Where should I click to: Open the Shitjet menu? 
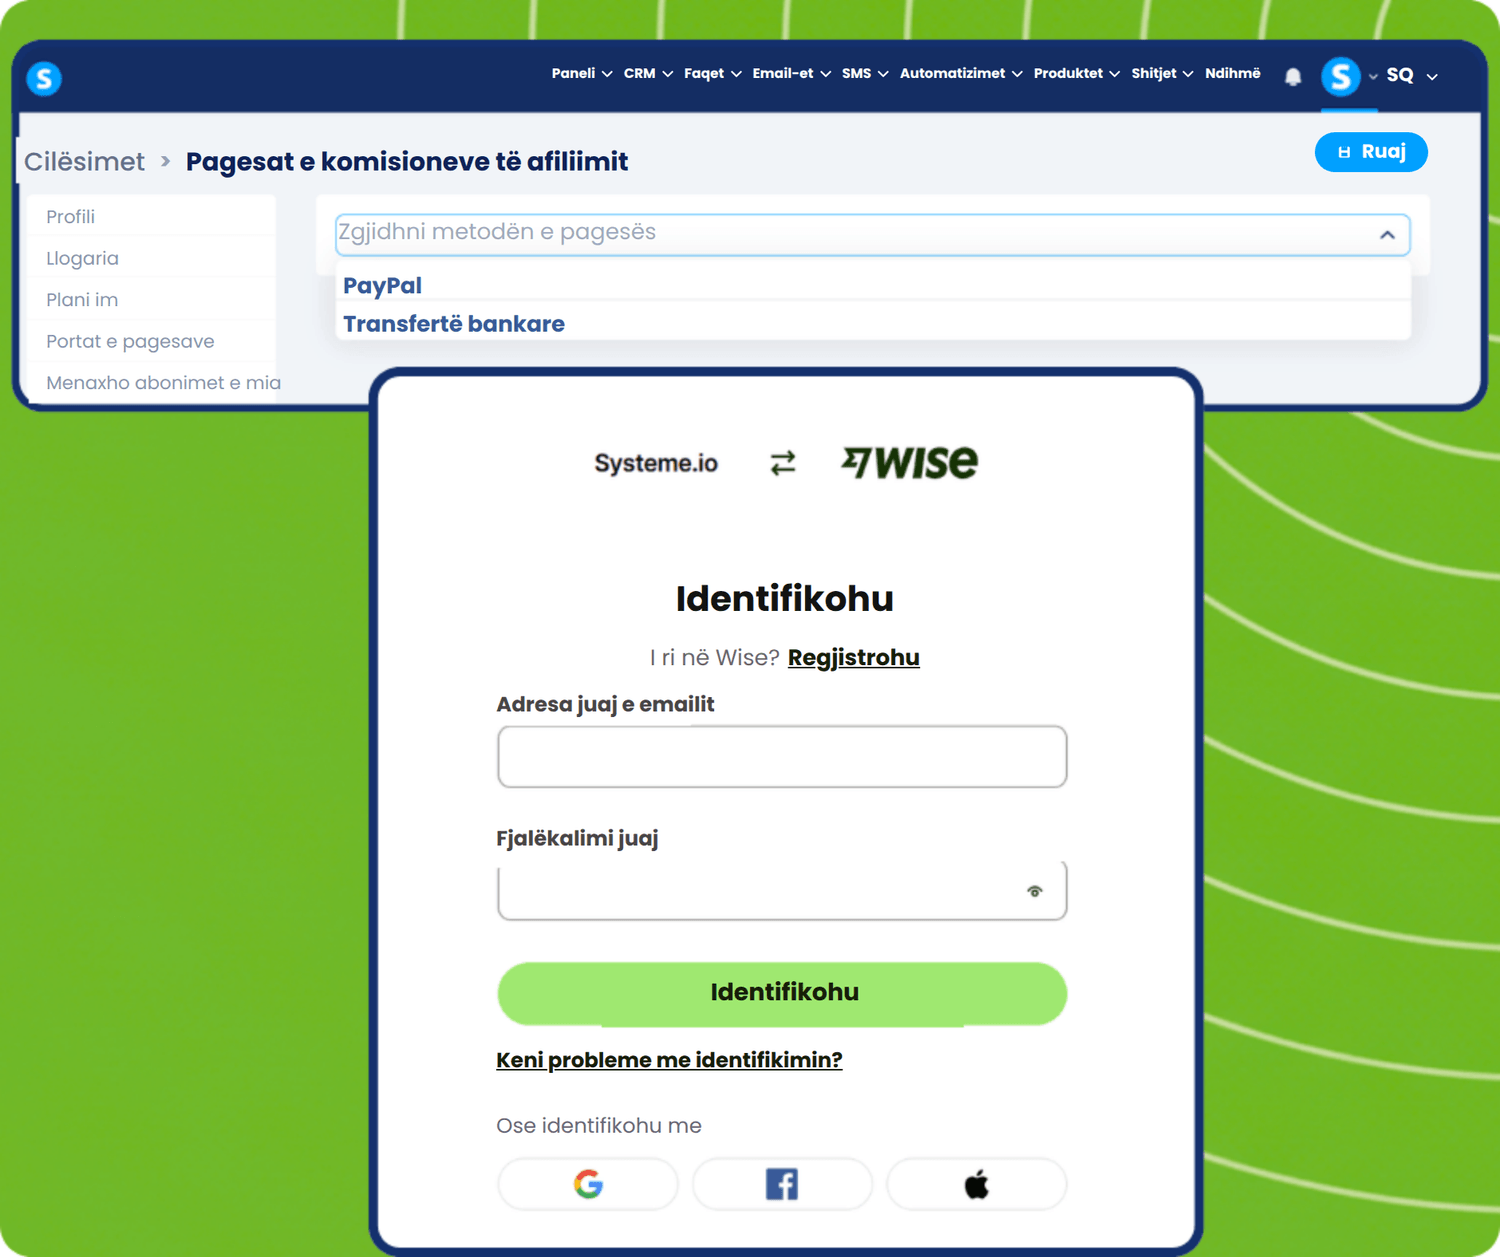click(x=1162, y=73)
